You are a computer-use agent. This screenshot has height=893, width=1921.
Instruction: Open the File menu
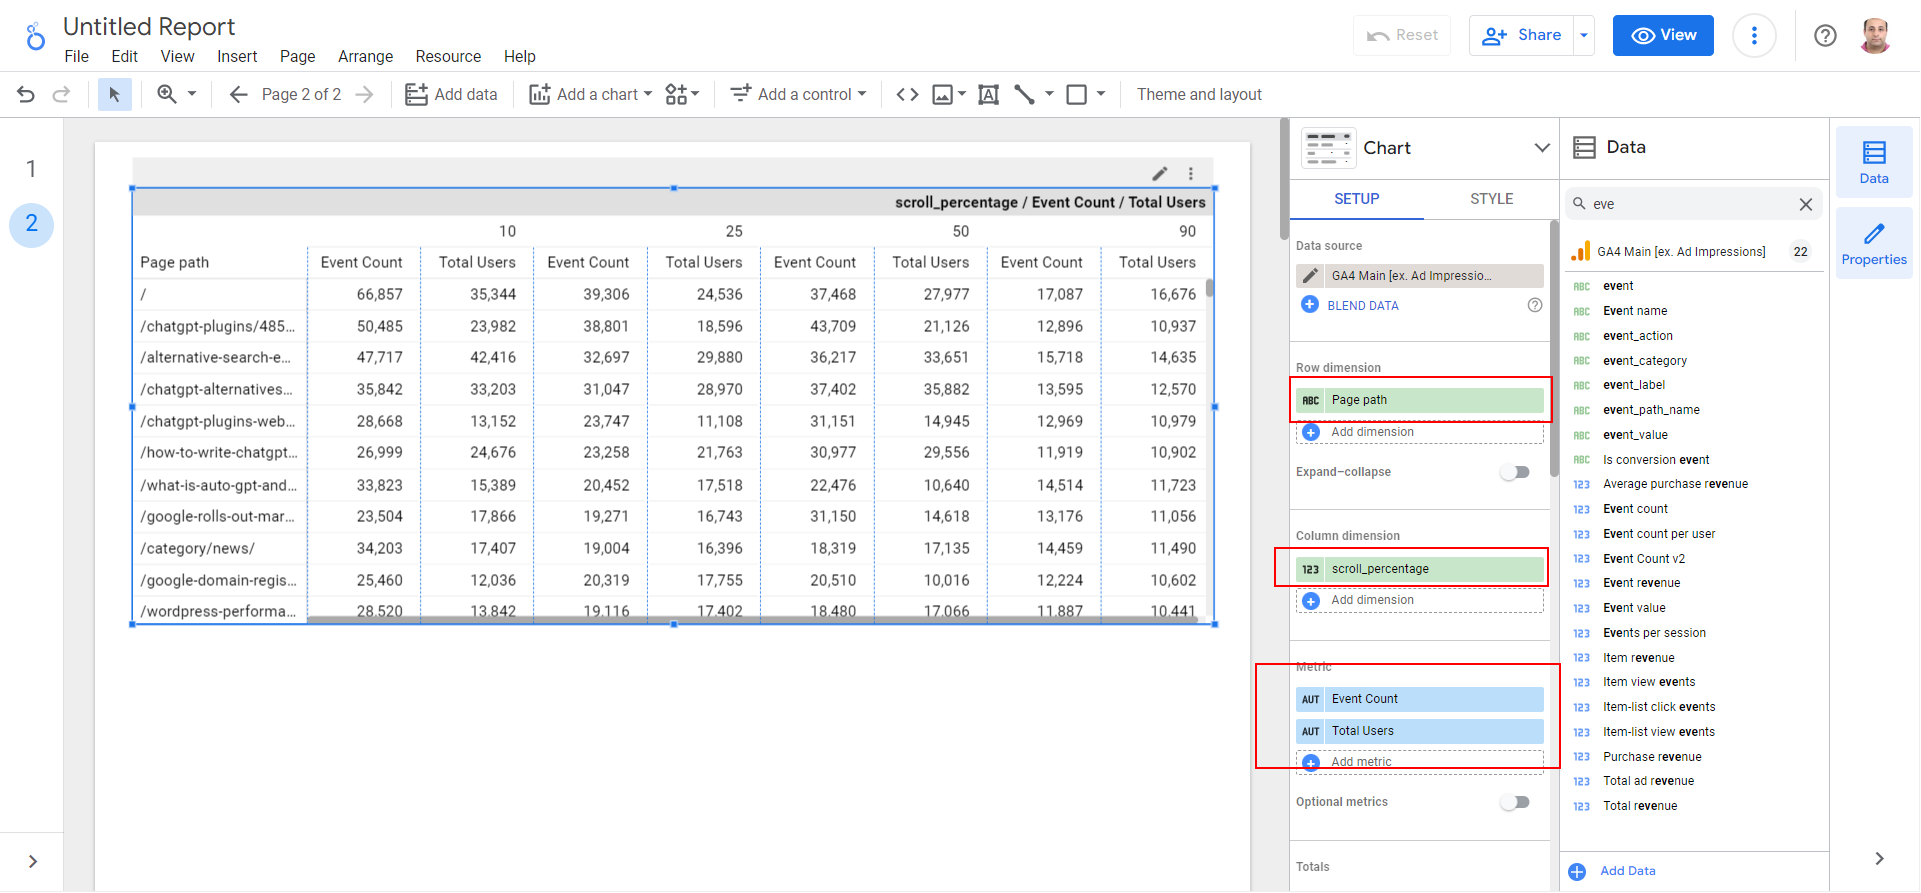tap(76, 56)
